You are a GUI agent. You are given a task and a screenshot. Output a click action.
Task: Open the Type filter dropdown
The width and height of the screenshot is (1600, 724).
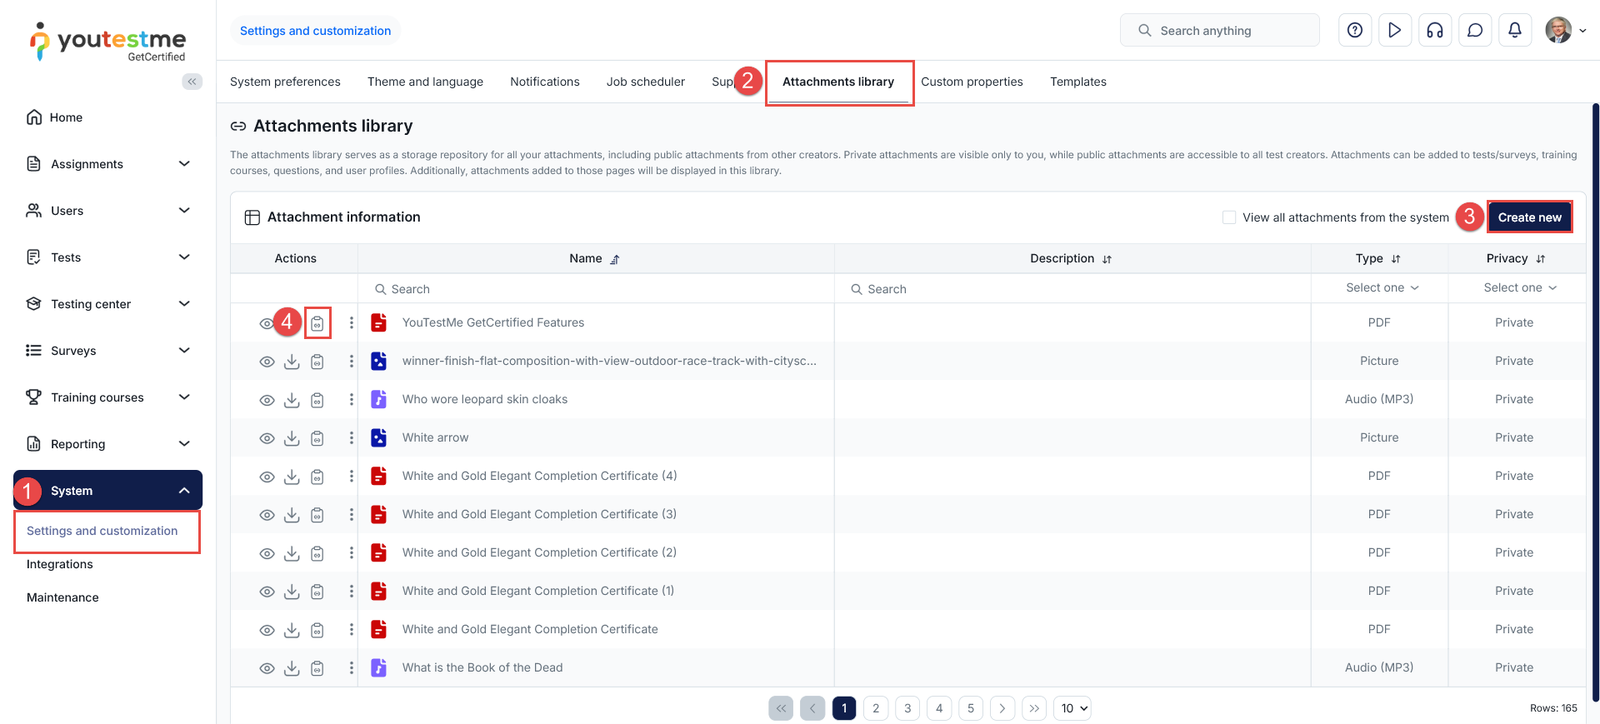1381,288
